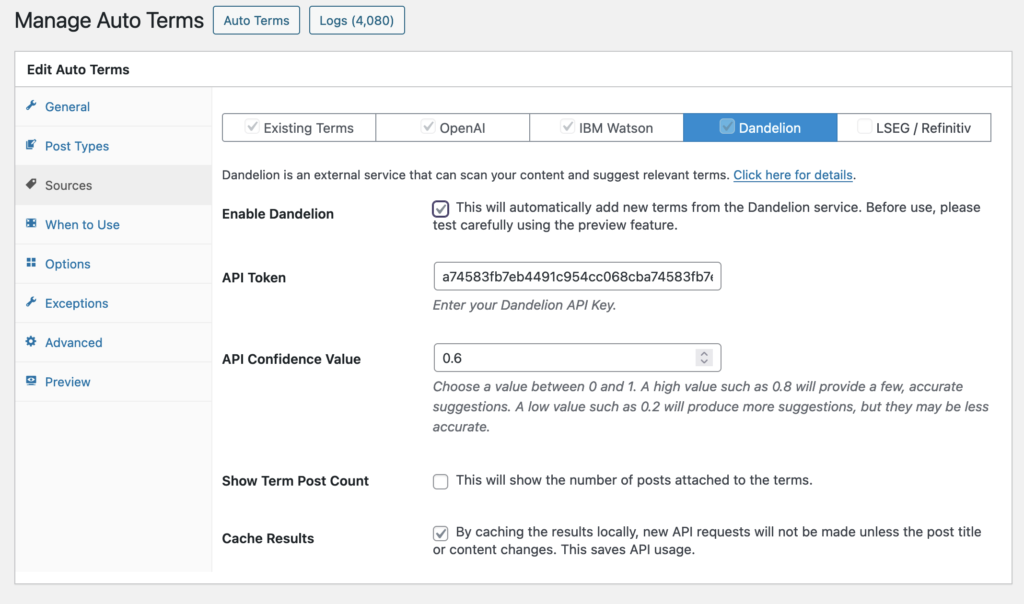Click the Auto Terms button
This screenshot has height=604, width=1024.
click(x=256, y=20)
